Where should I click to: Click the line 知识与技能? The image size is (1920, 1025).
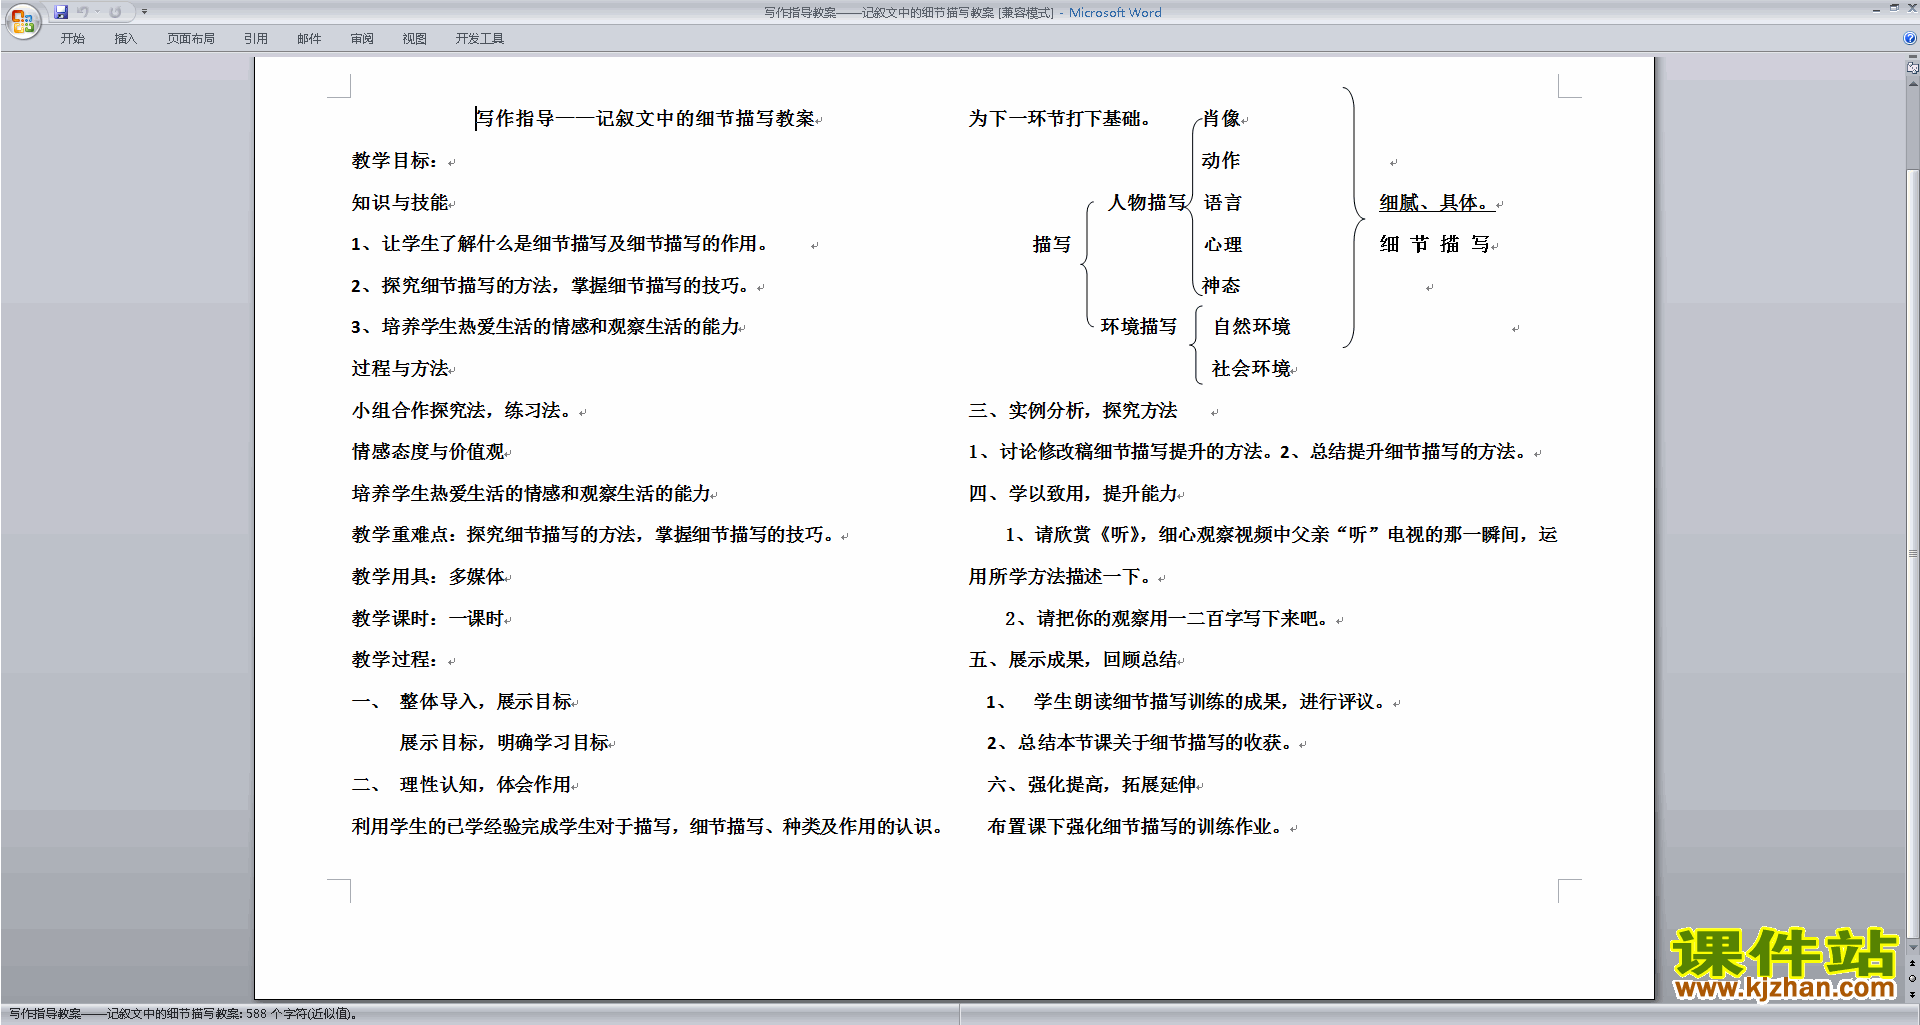tap(400, 203)
